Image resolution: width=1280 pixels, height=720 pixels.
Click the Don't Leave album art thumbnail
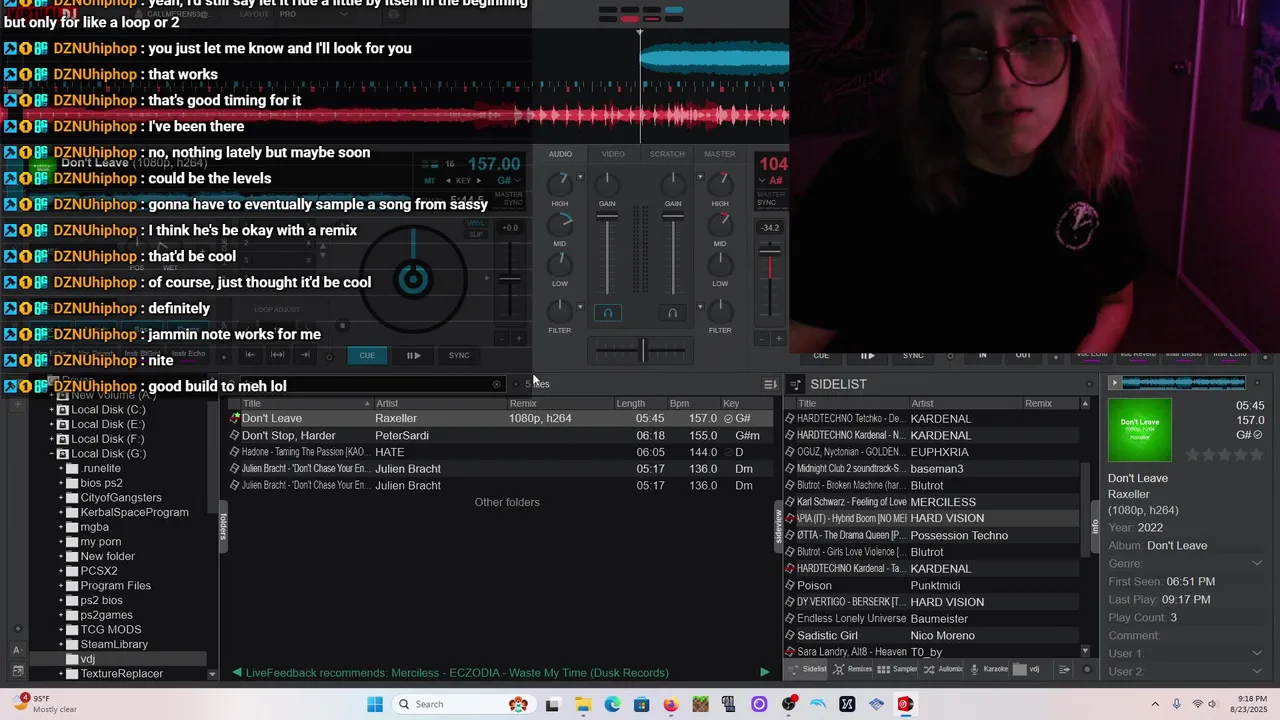point(1140,430)
